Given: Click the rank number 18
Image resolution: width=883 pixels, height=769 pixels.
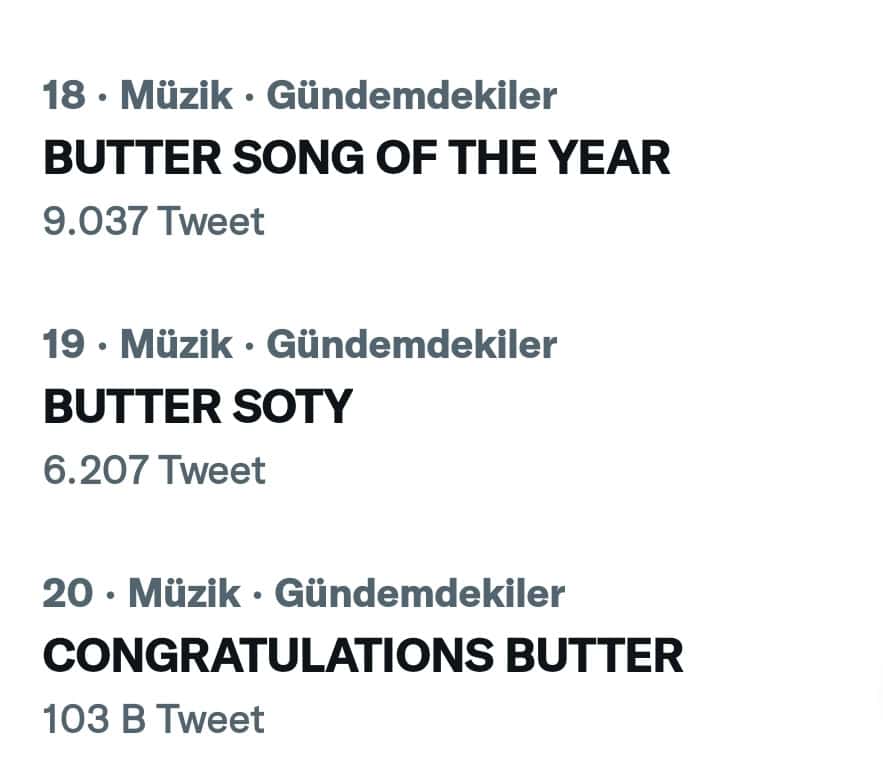Looking at the screenshot, I should point(64,96).
